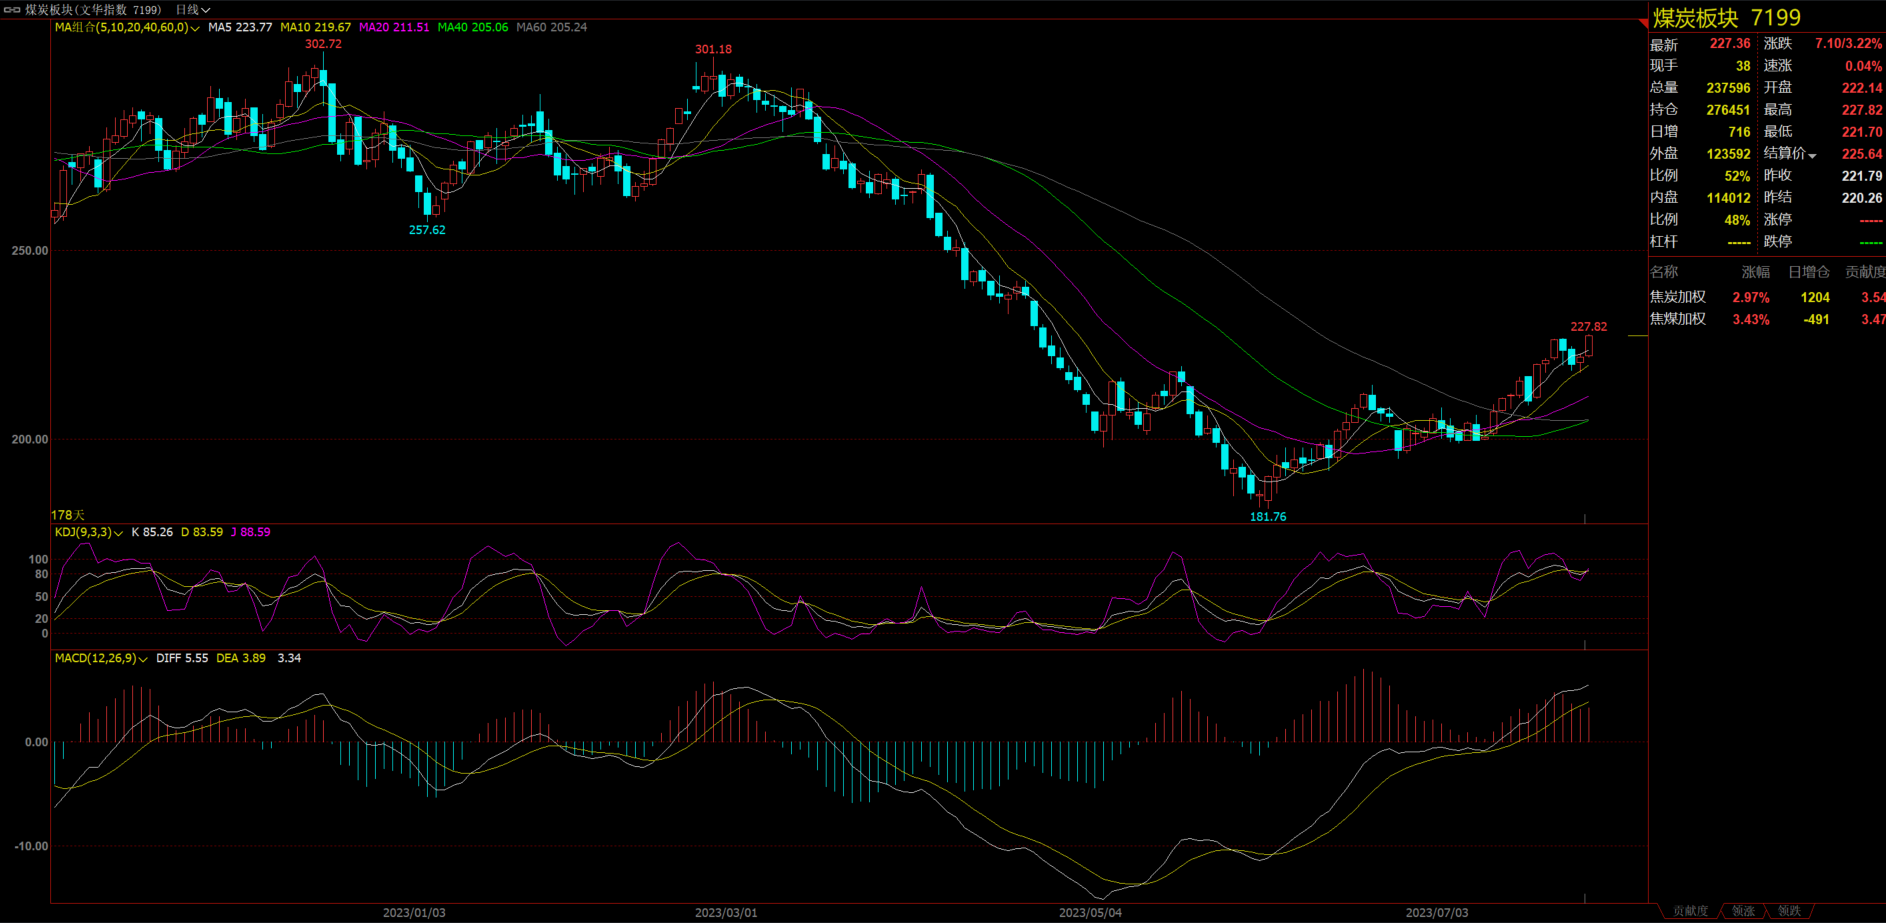Select the 焦煤加权 row
This screenshot has width=1886, height=923.
(1767, 320)
